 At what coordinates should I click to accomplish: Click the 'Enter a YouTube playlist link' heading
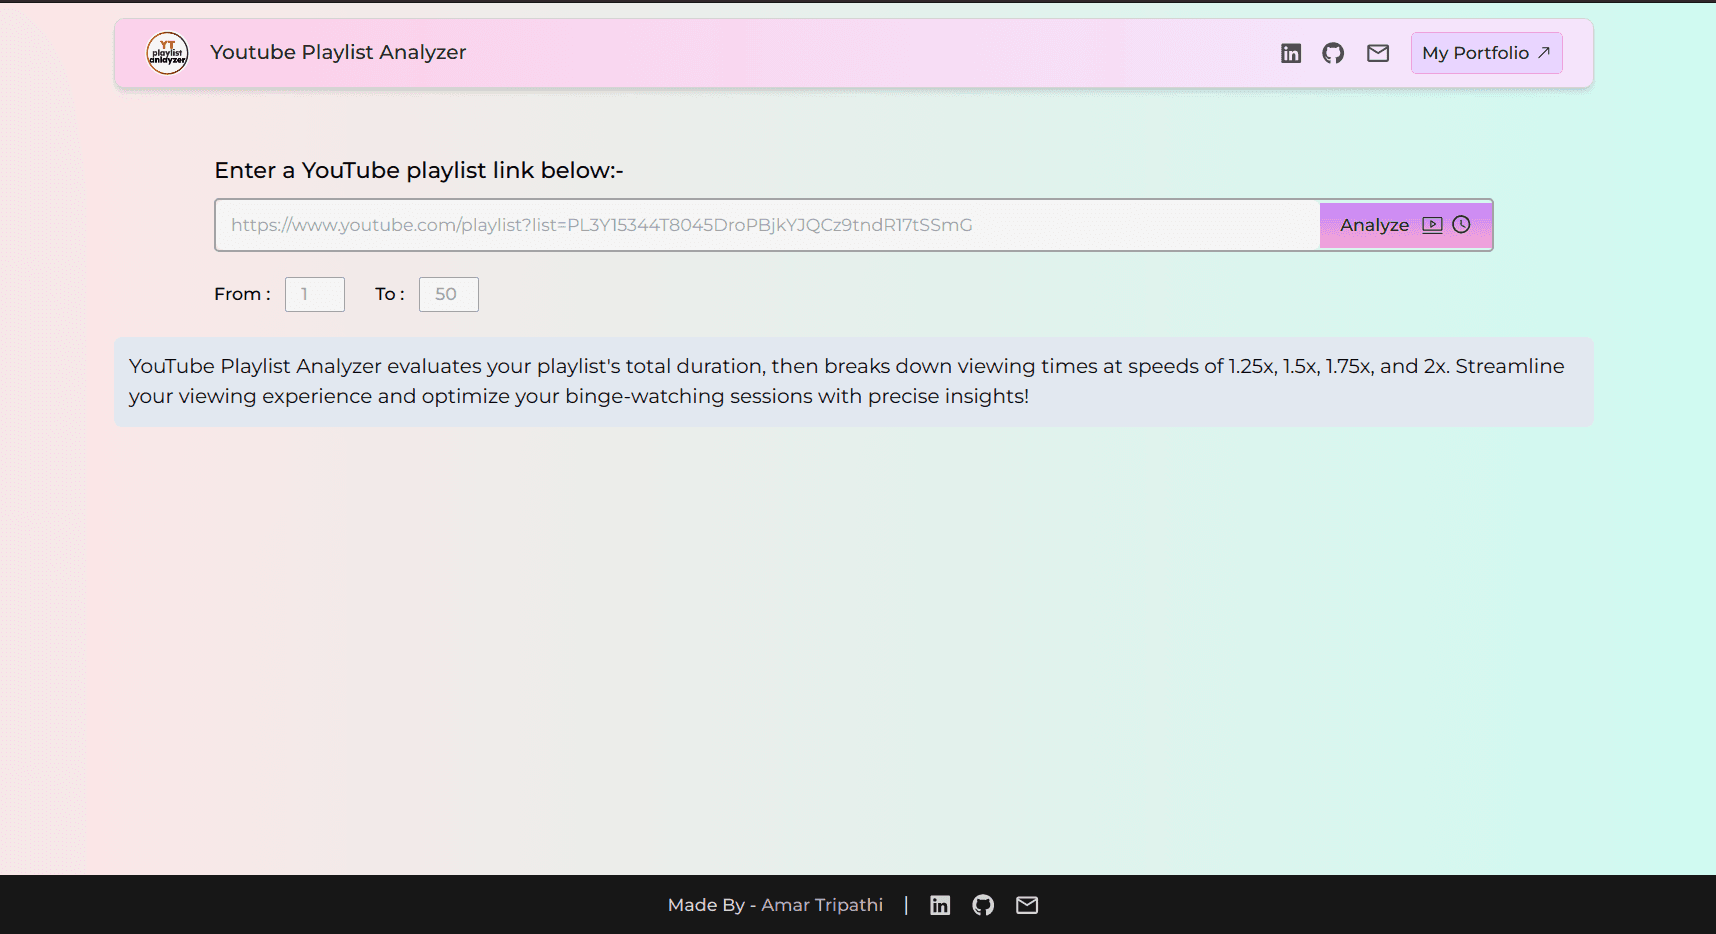(x=419, y=170)
